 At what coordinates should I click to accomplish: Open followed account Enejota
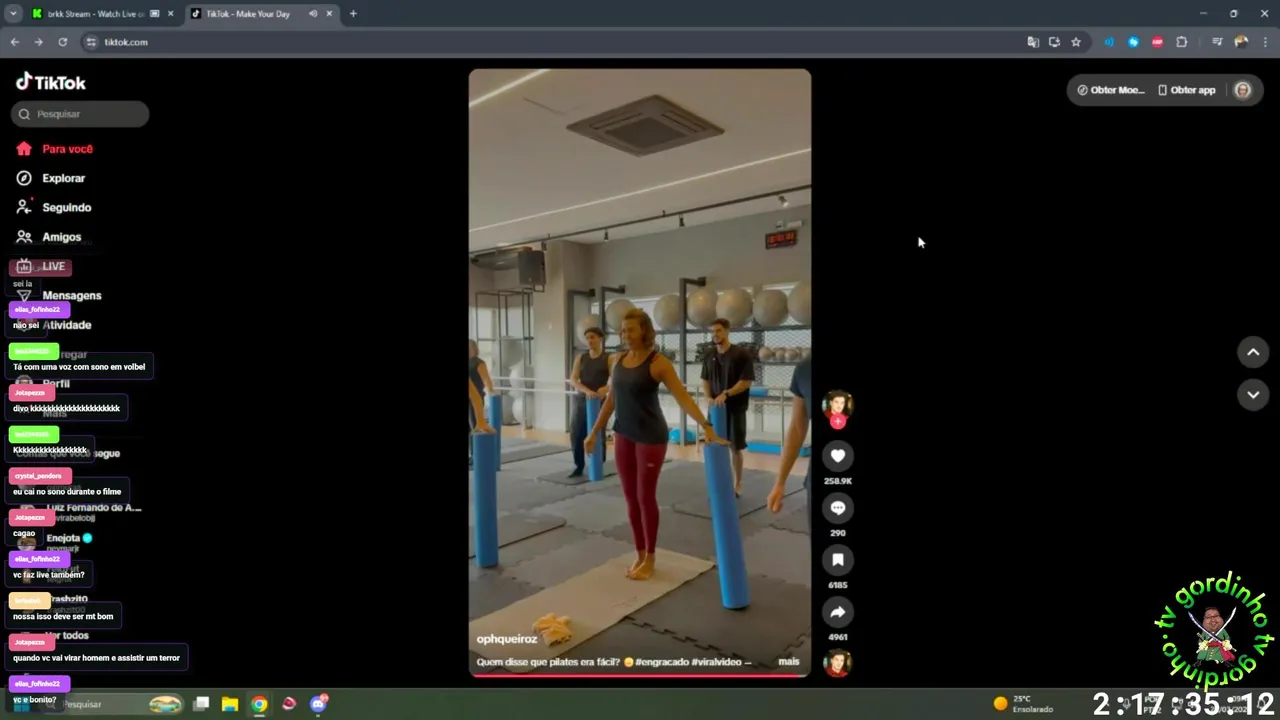[x=63, y=538]
